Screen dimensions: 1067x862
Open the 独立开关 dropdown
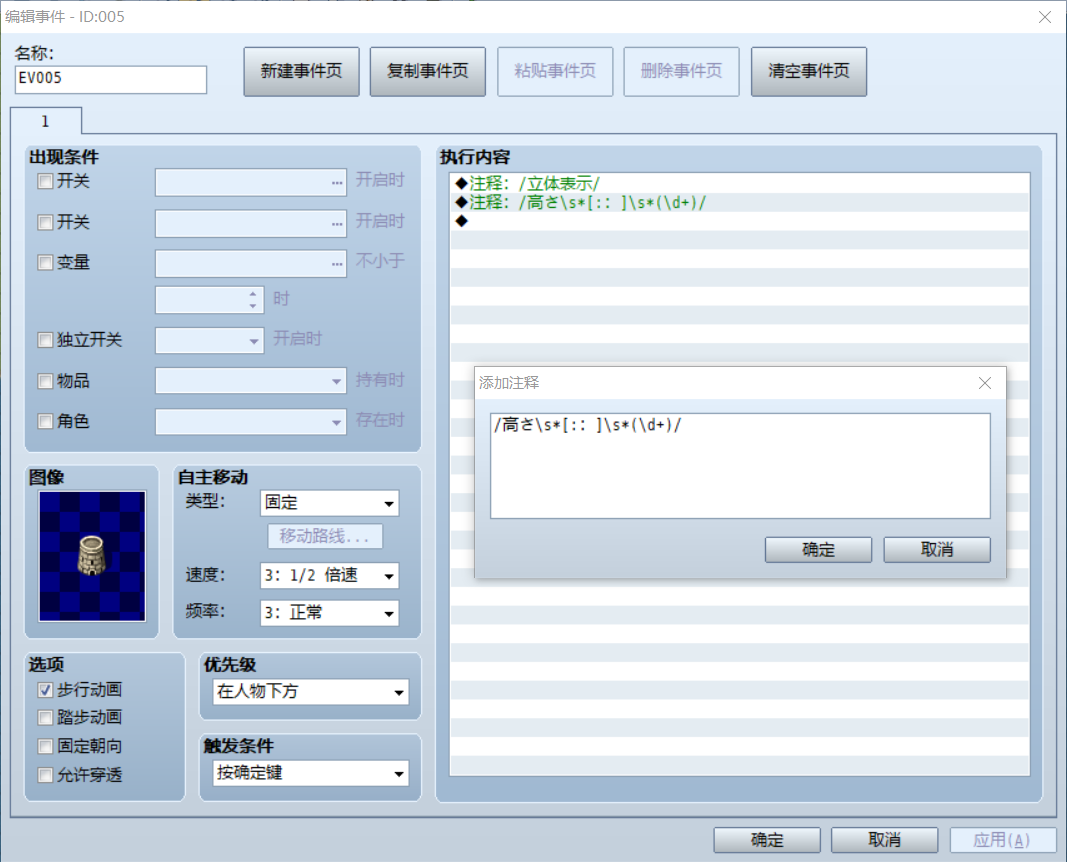click(x=210, y=340)
